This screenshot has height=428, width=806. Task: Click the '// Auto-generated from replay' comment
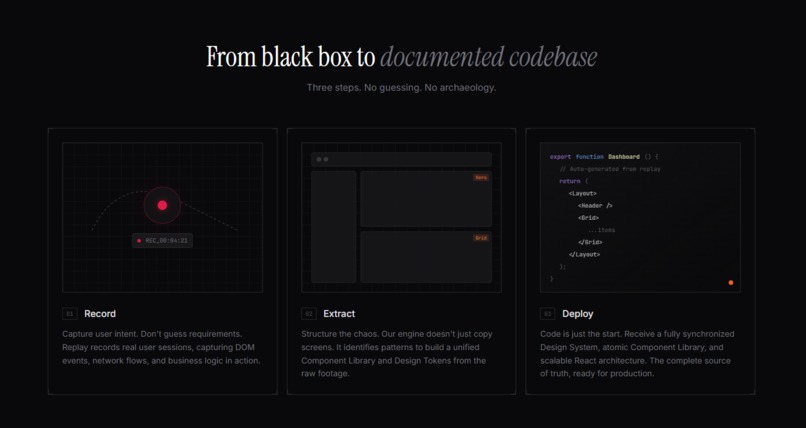click(610, 169)
